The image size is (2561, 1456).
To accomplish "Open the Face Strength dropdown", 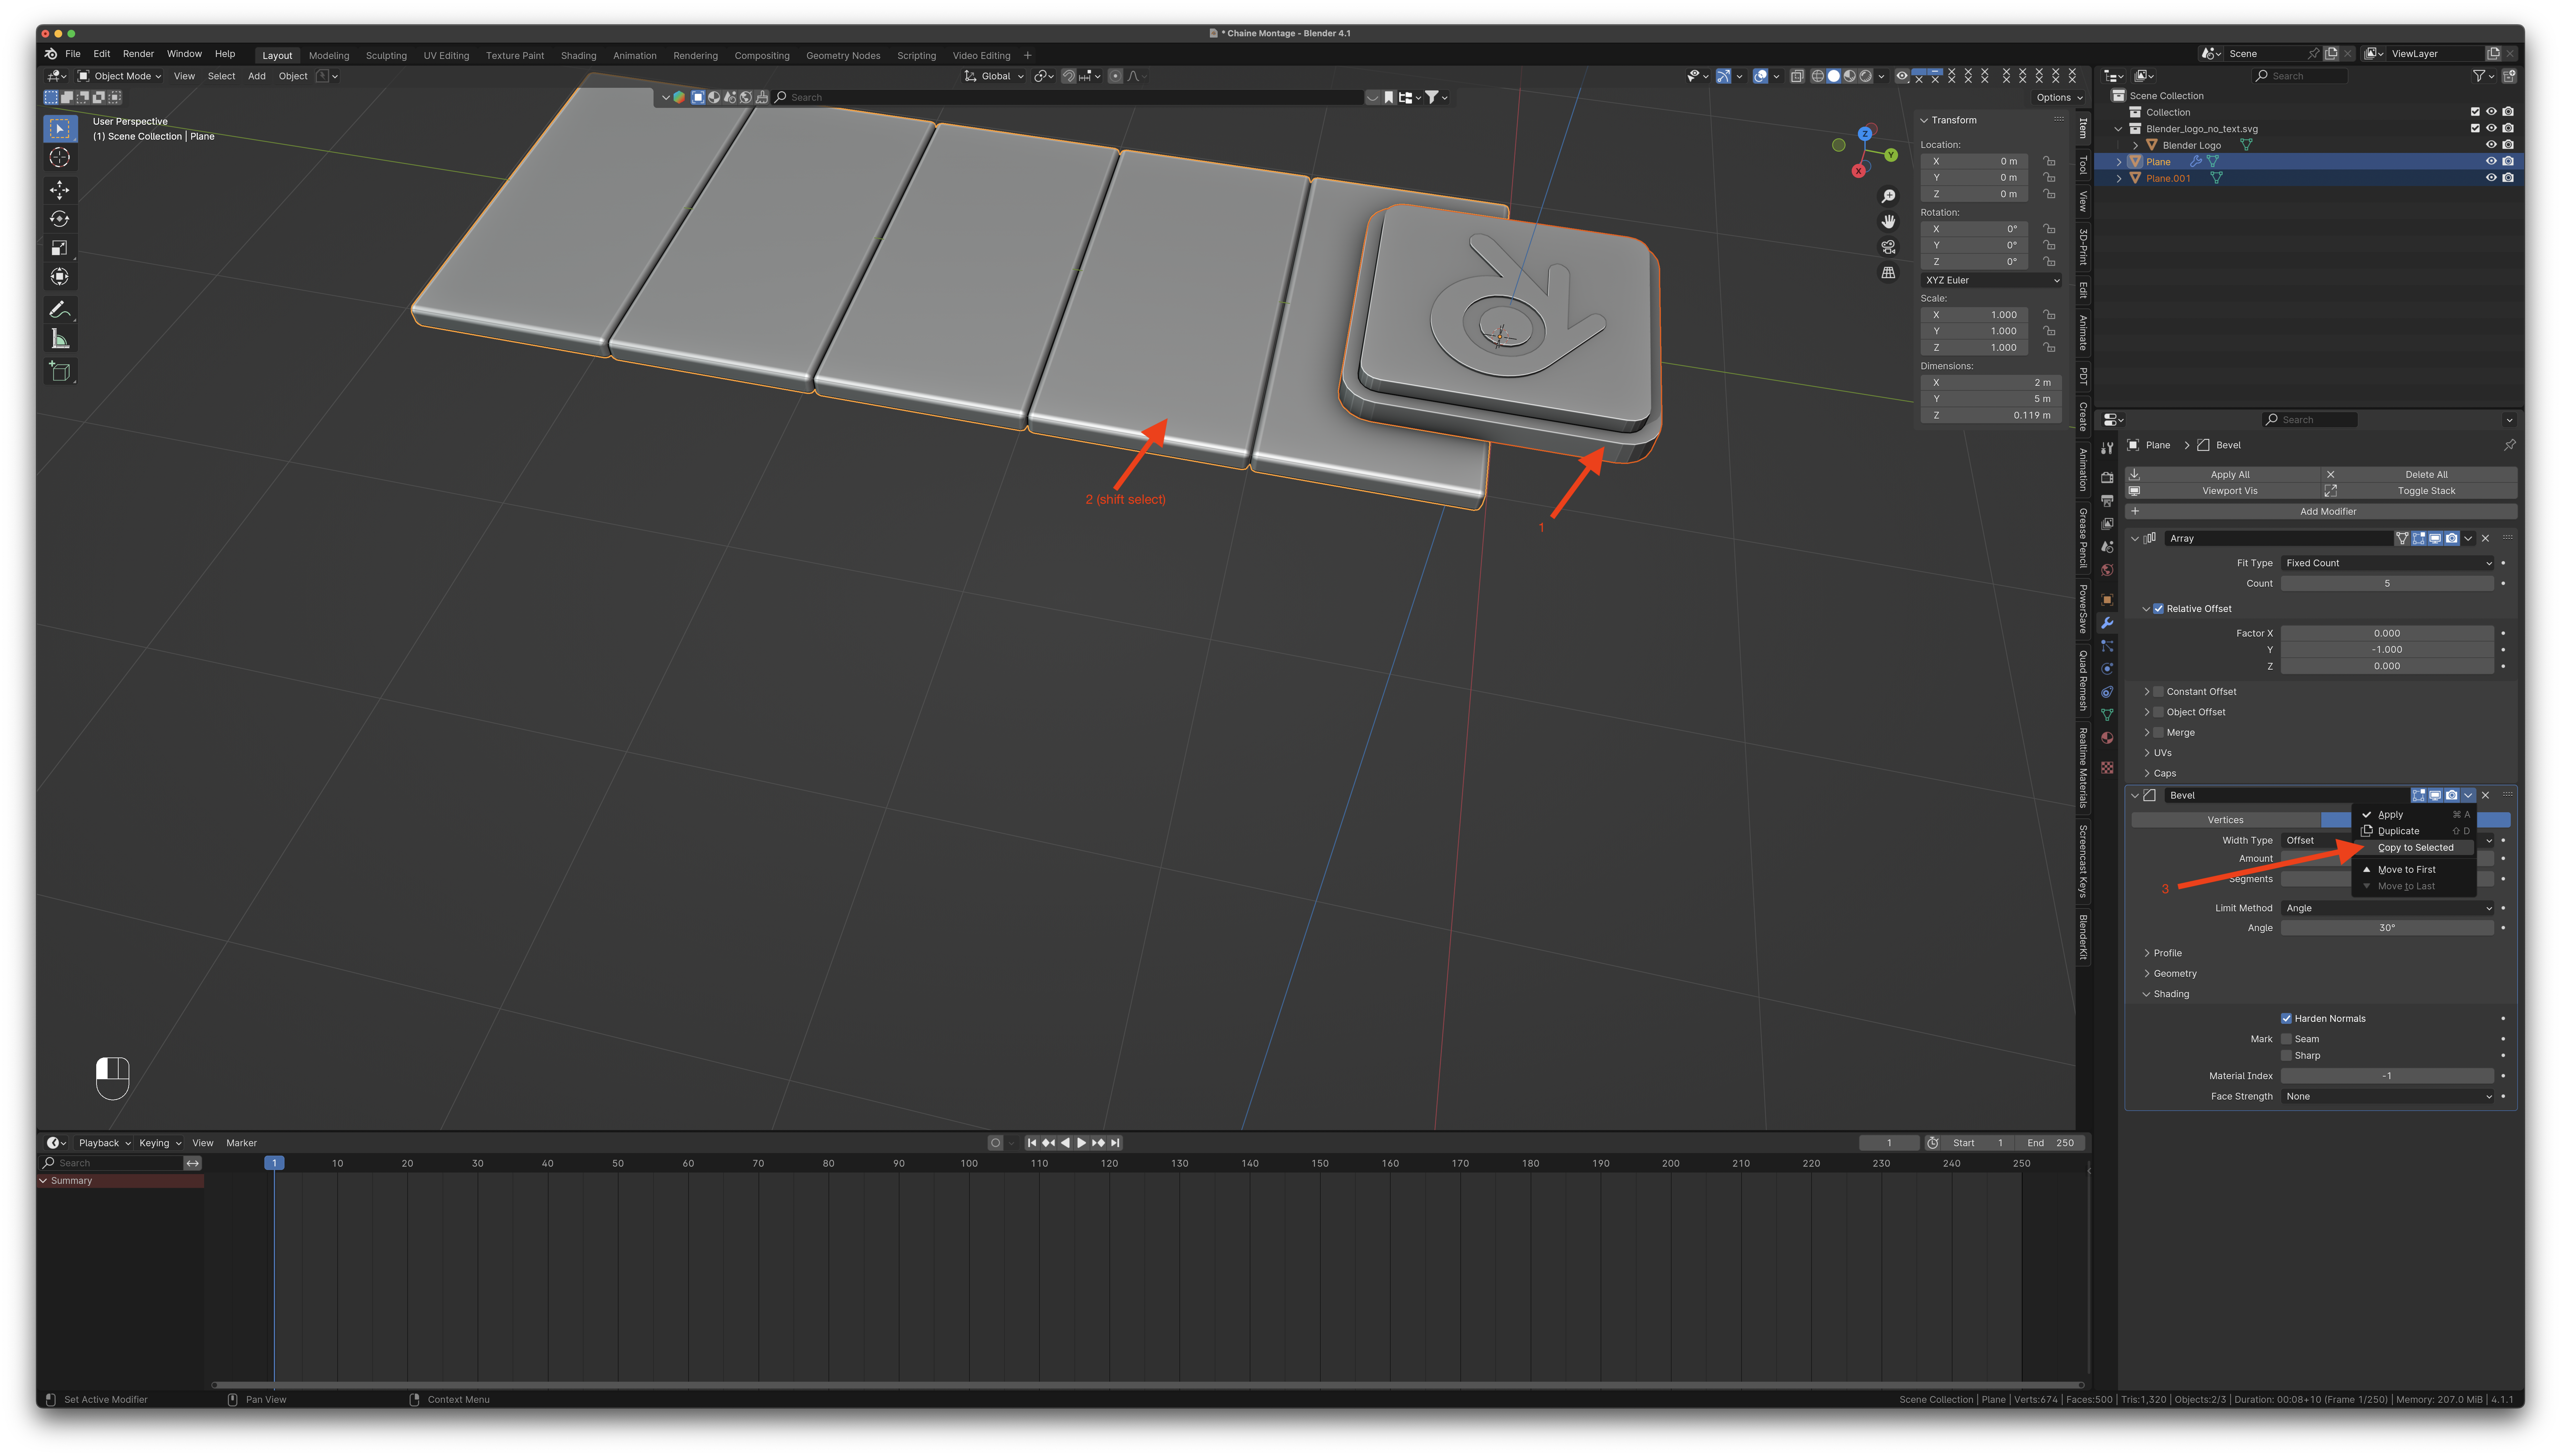I will tap(2387, 1097).
